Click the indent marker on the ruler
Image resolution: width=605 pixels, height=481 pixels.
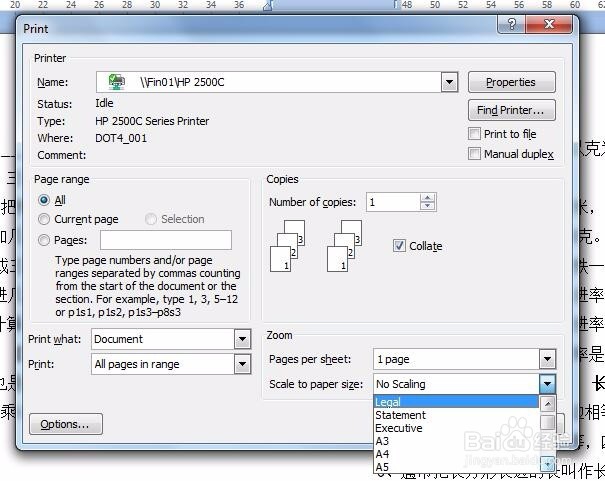[268, 6]
